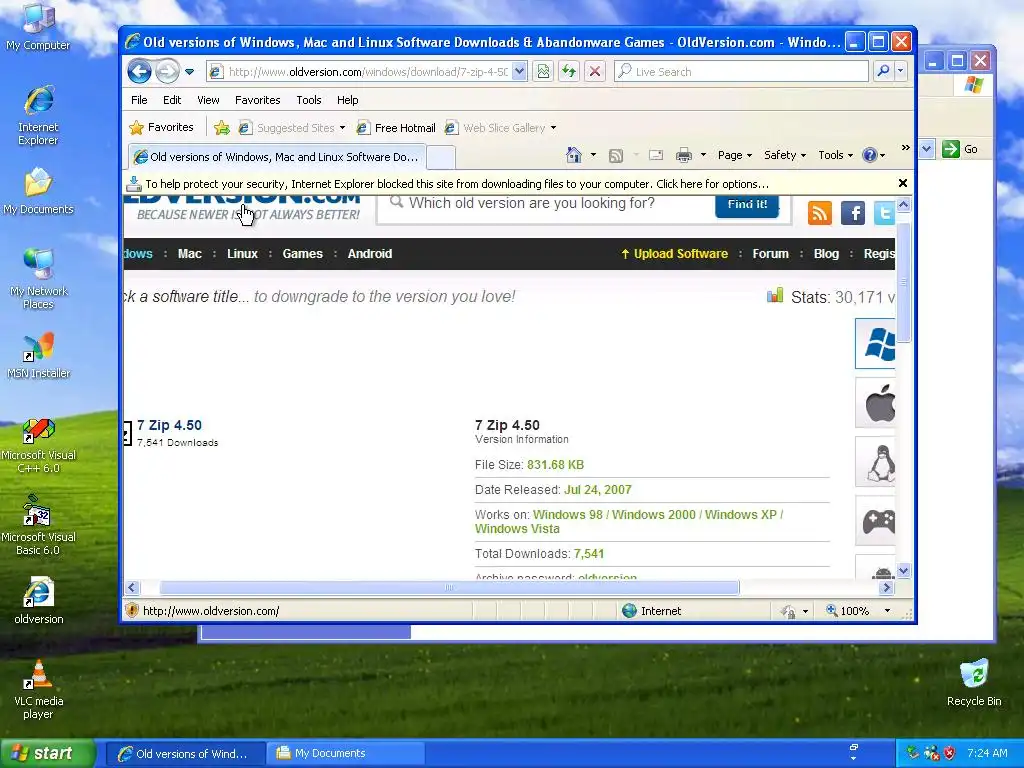The height and width of the screenshot is (768, 1024).
Task: Open the recent pages dropdown arrow
Action: click(x=189, y=72)
